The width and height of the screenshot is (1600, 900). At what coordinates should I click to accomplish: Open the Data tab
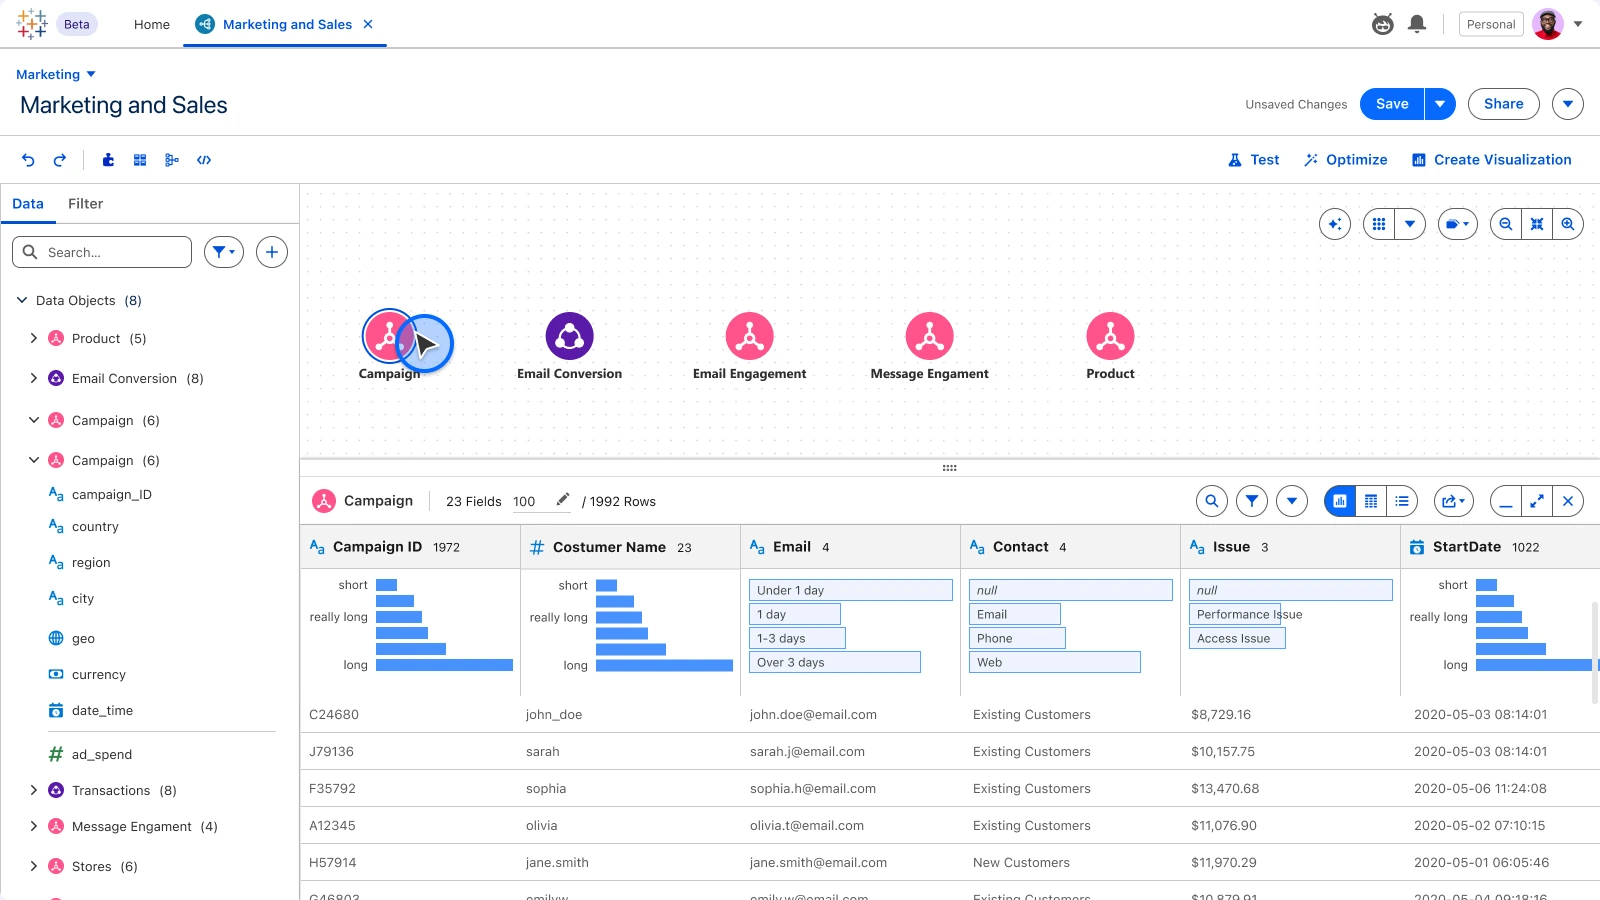click(x=28, y=204)
